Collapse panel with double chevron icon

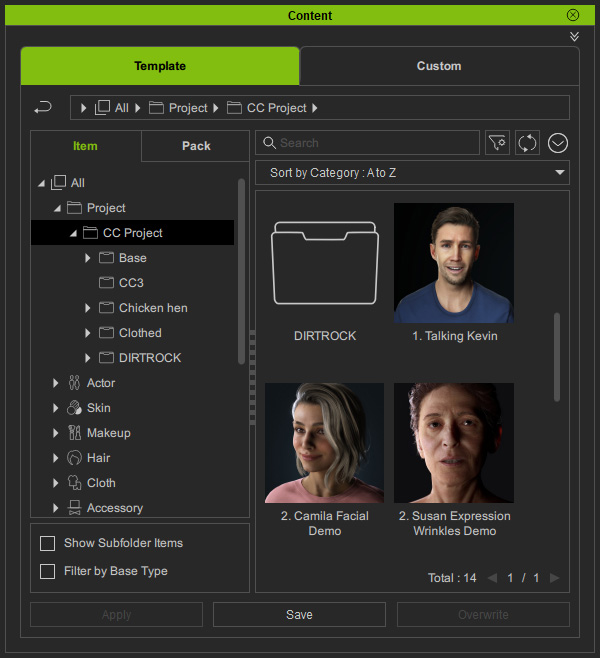click(x=574, y=37)
